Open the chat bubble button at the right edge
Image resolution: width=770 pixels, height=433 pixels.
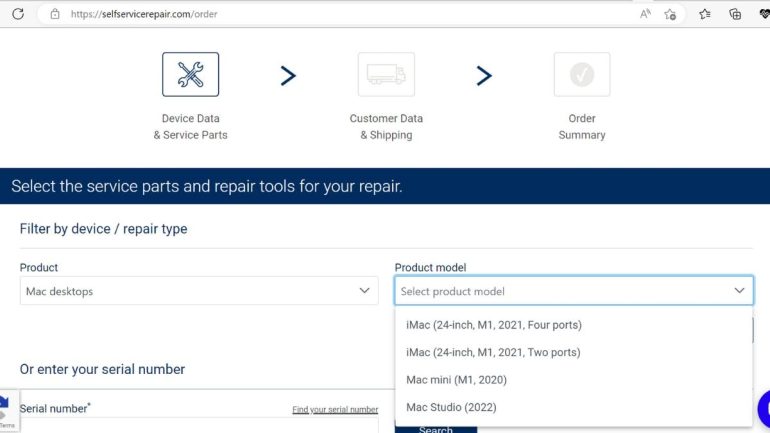pos(764,408)
